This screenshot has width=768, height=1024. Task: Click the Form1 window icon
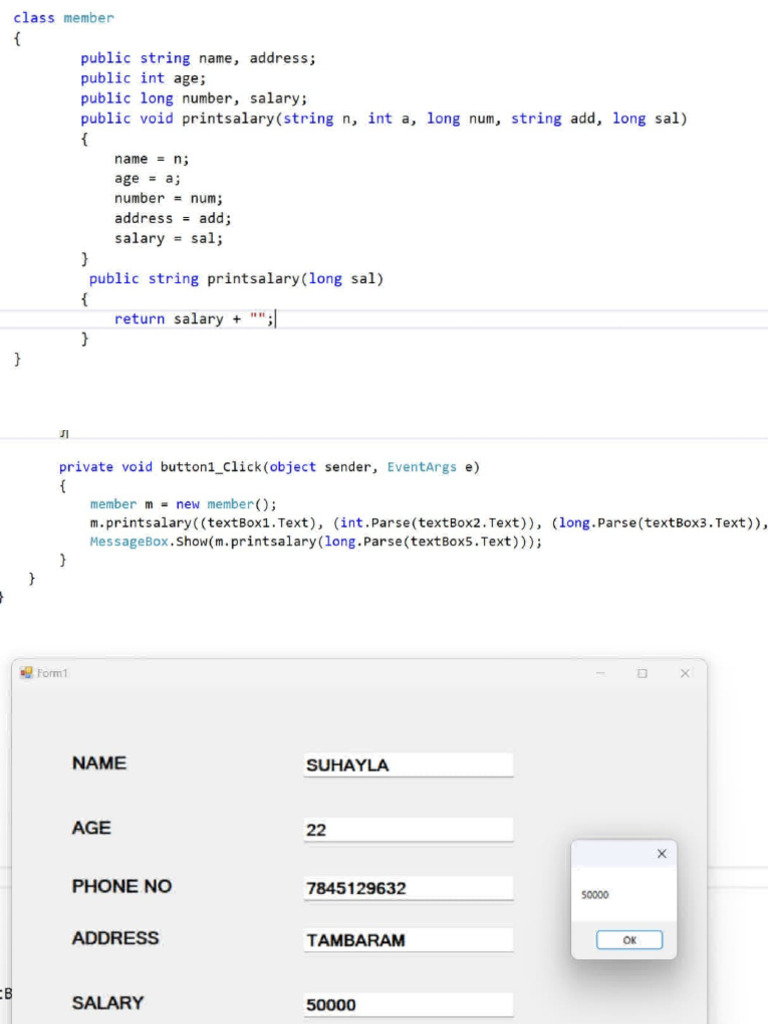click(27, 673)
